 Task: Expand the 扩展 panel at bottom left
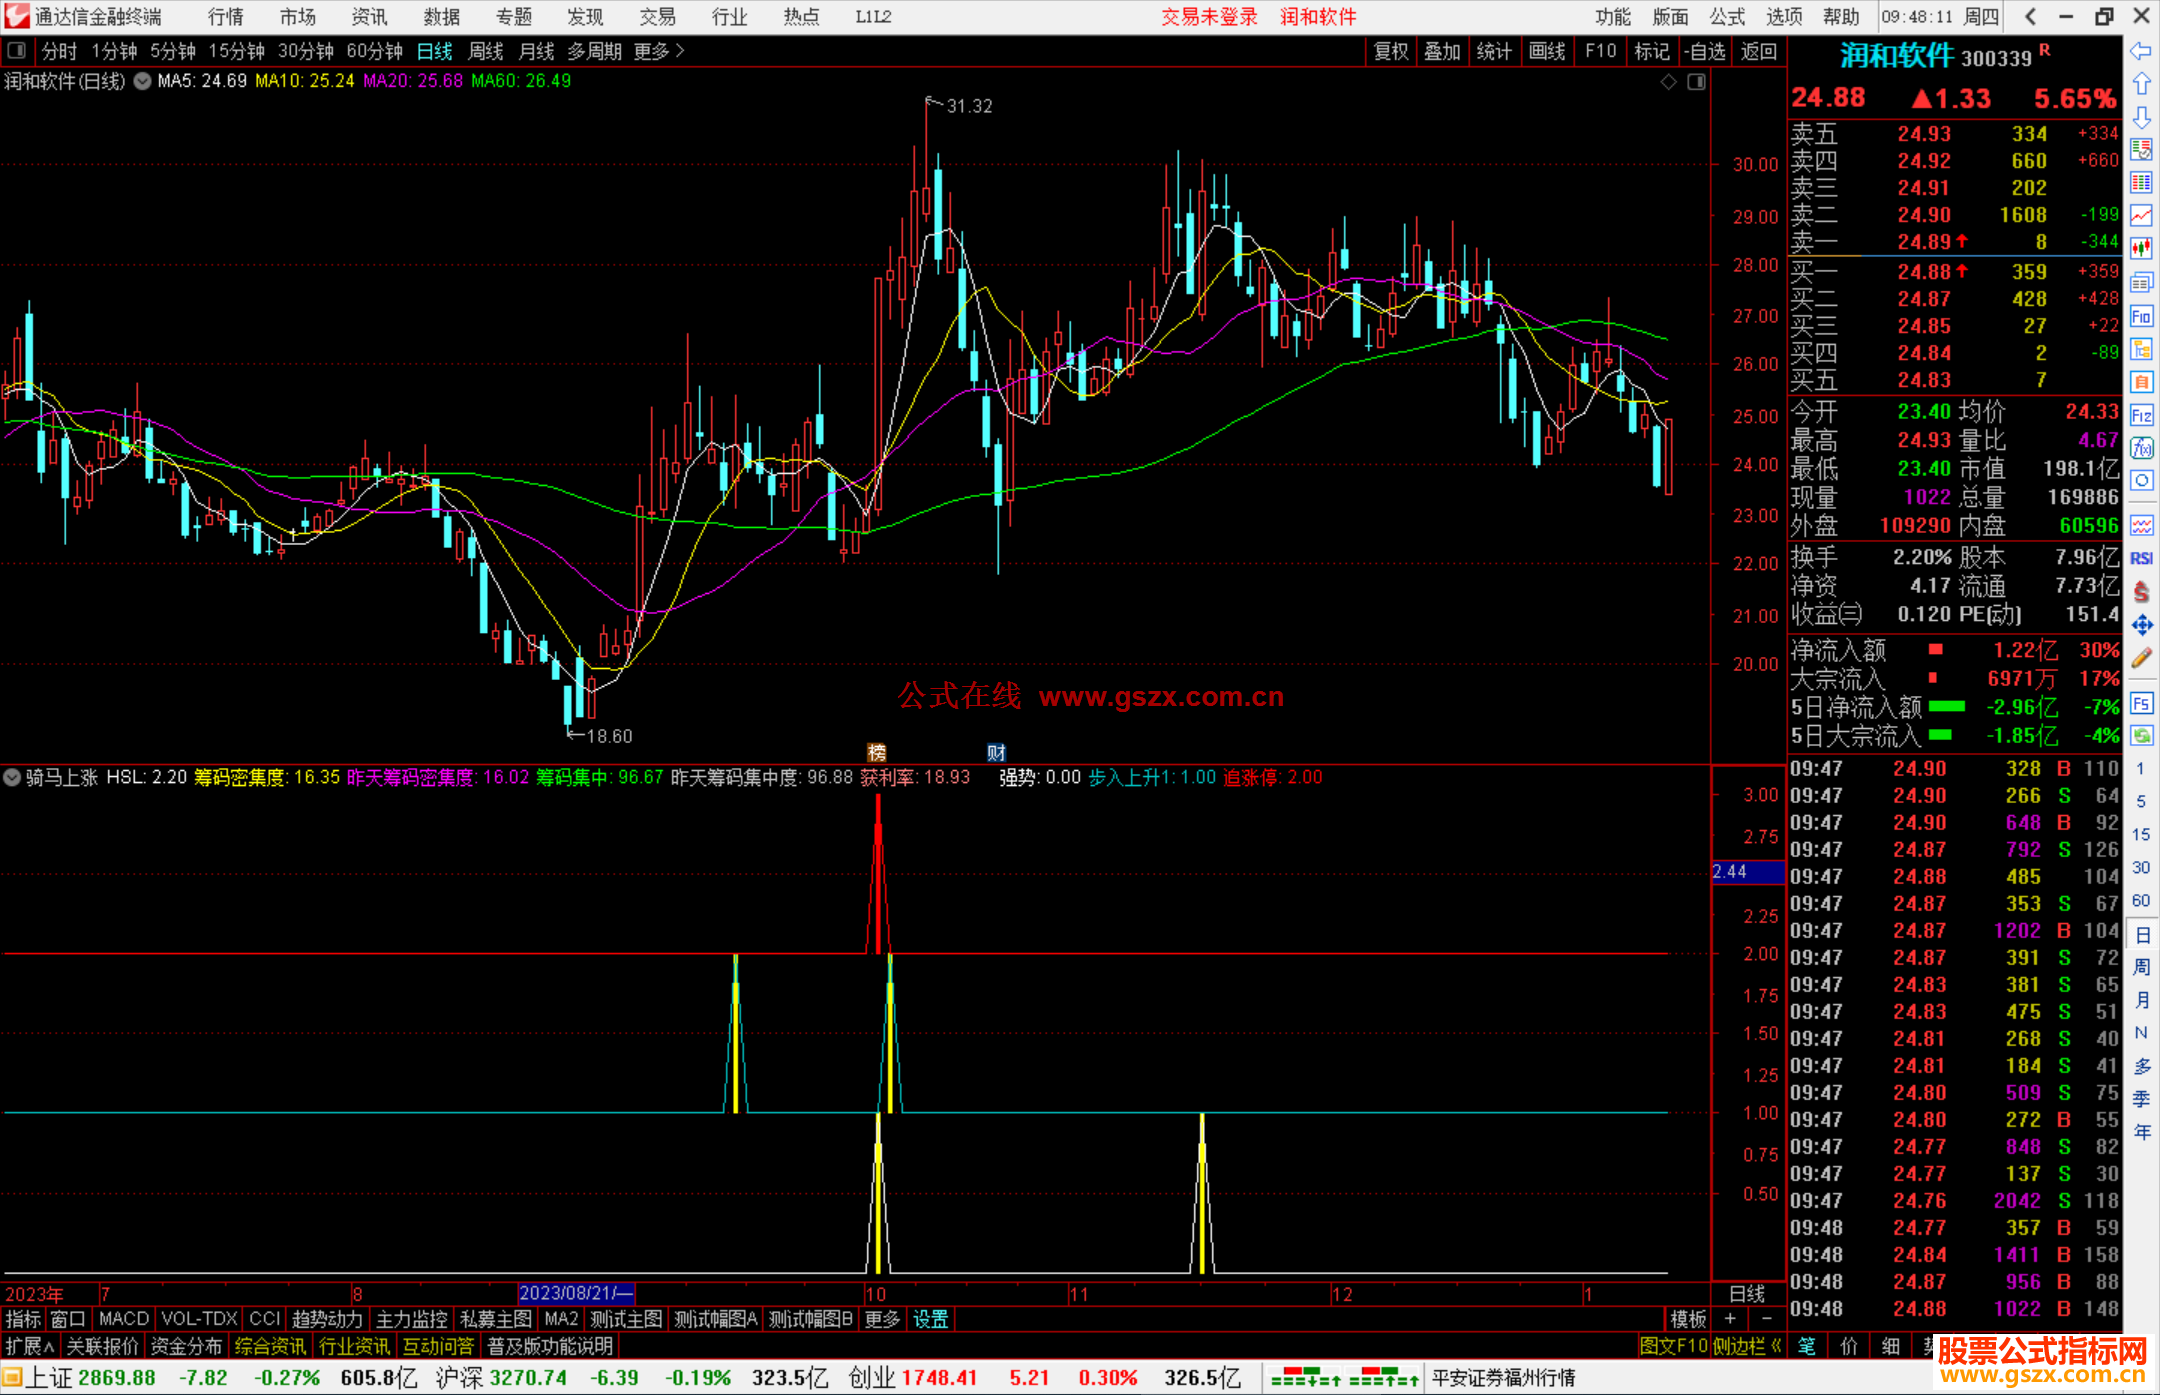(29, 1346)
